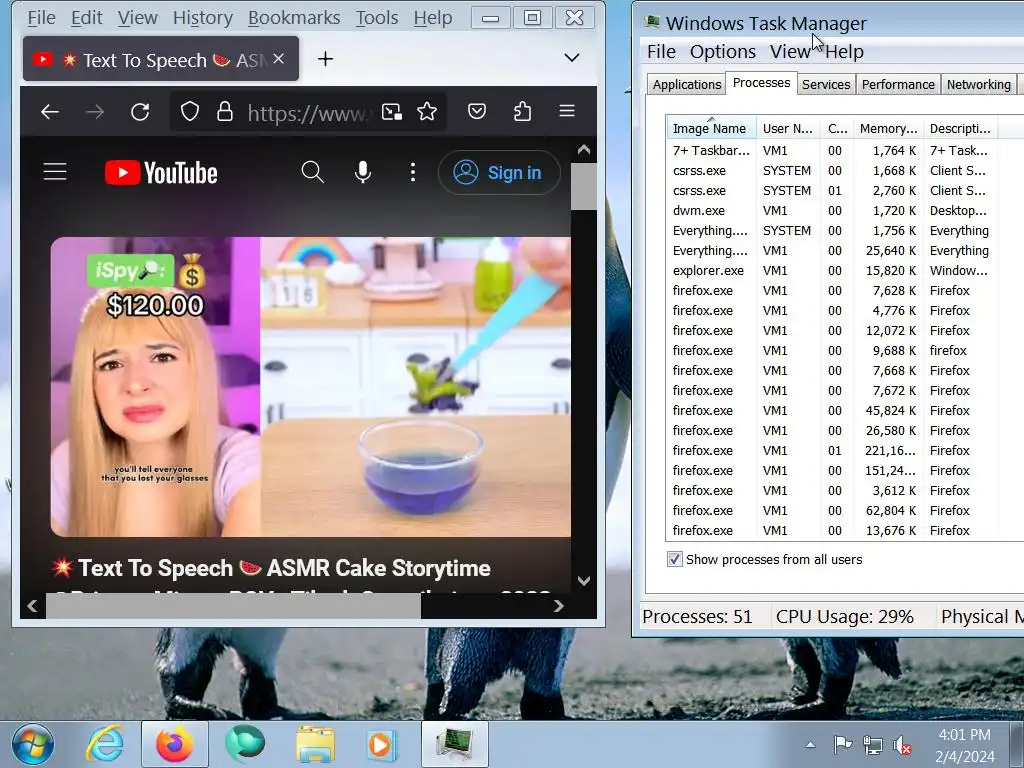
Task: Go to YouTube home via logo
Action: pyautogui.click(x=161, y=173)
